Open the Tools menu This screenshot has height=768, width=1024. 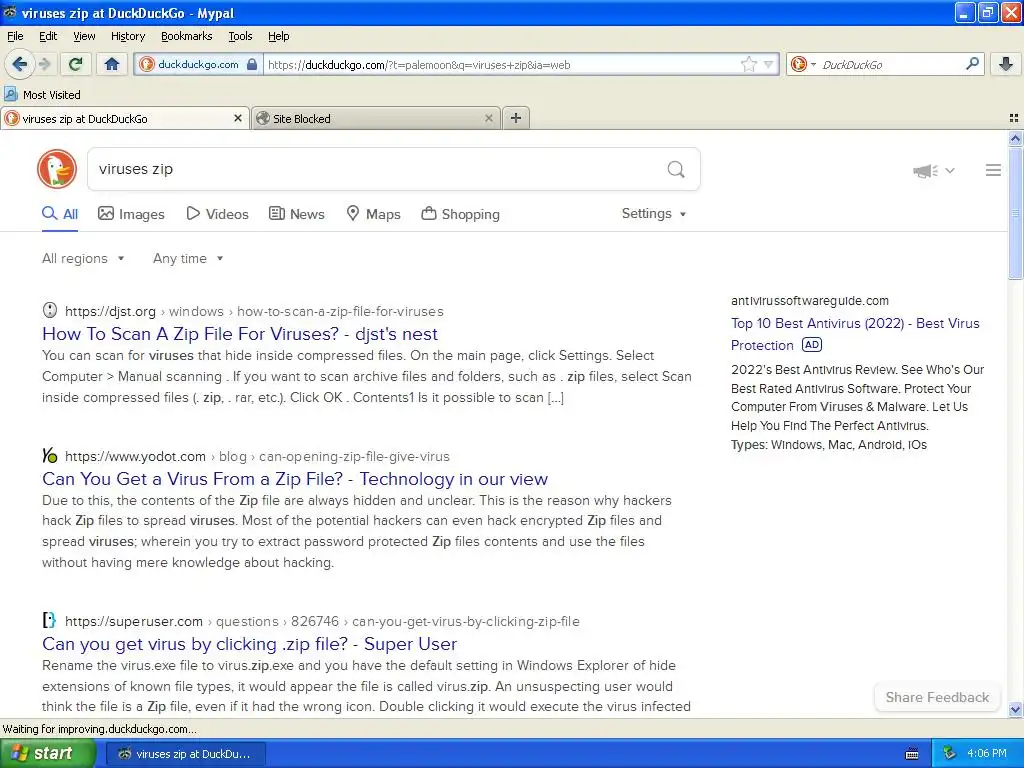(240, 37)
